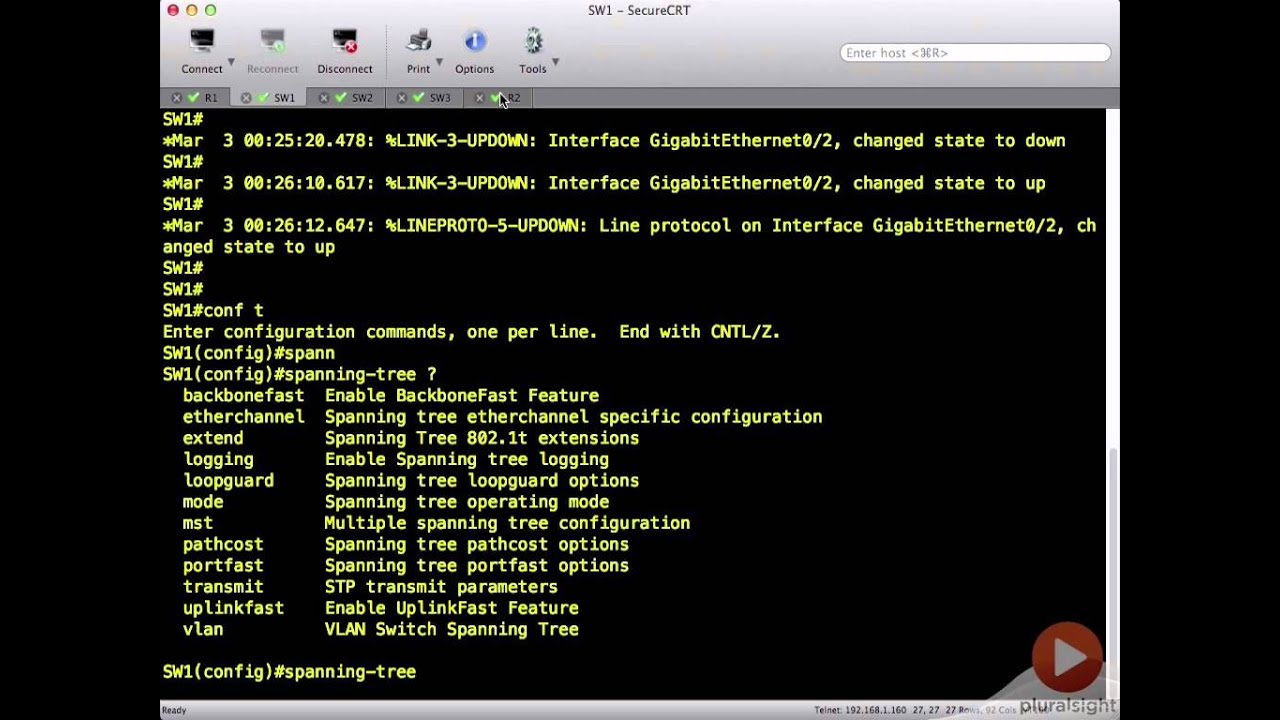Click the 00:26:10.617 log line
The image size is (1280, 720).
coord(604,183)
